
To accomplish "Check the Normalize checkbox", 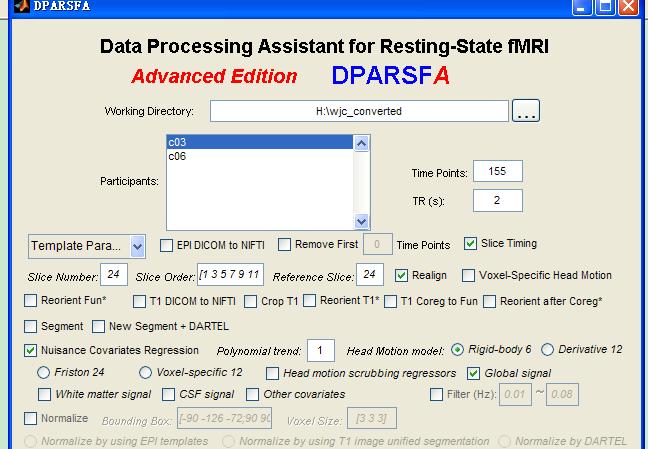I will pos(31,418).
